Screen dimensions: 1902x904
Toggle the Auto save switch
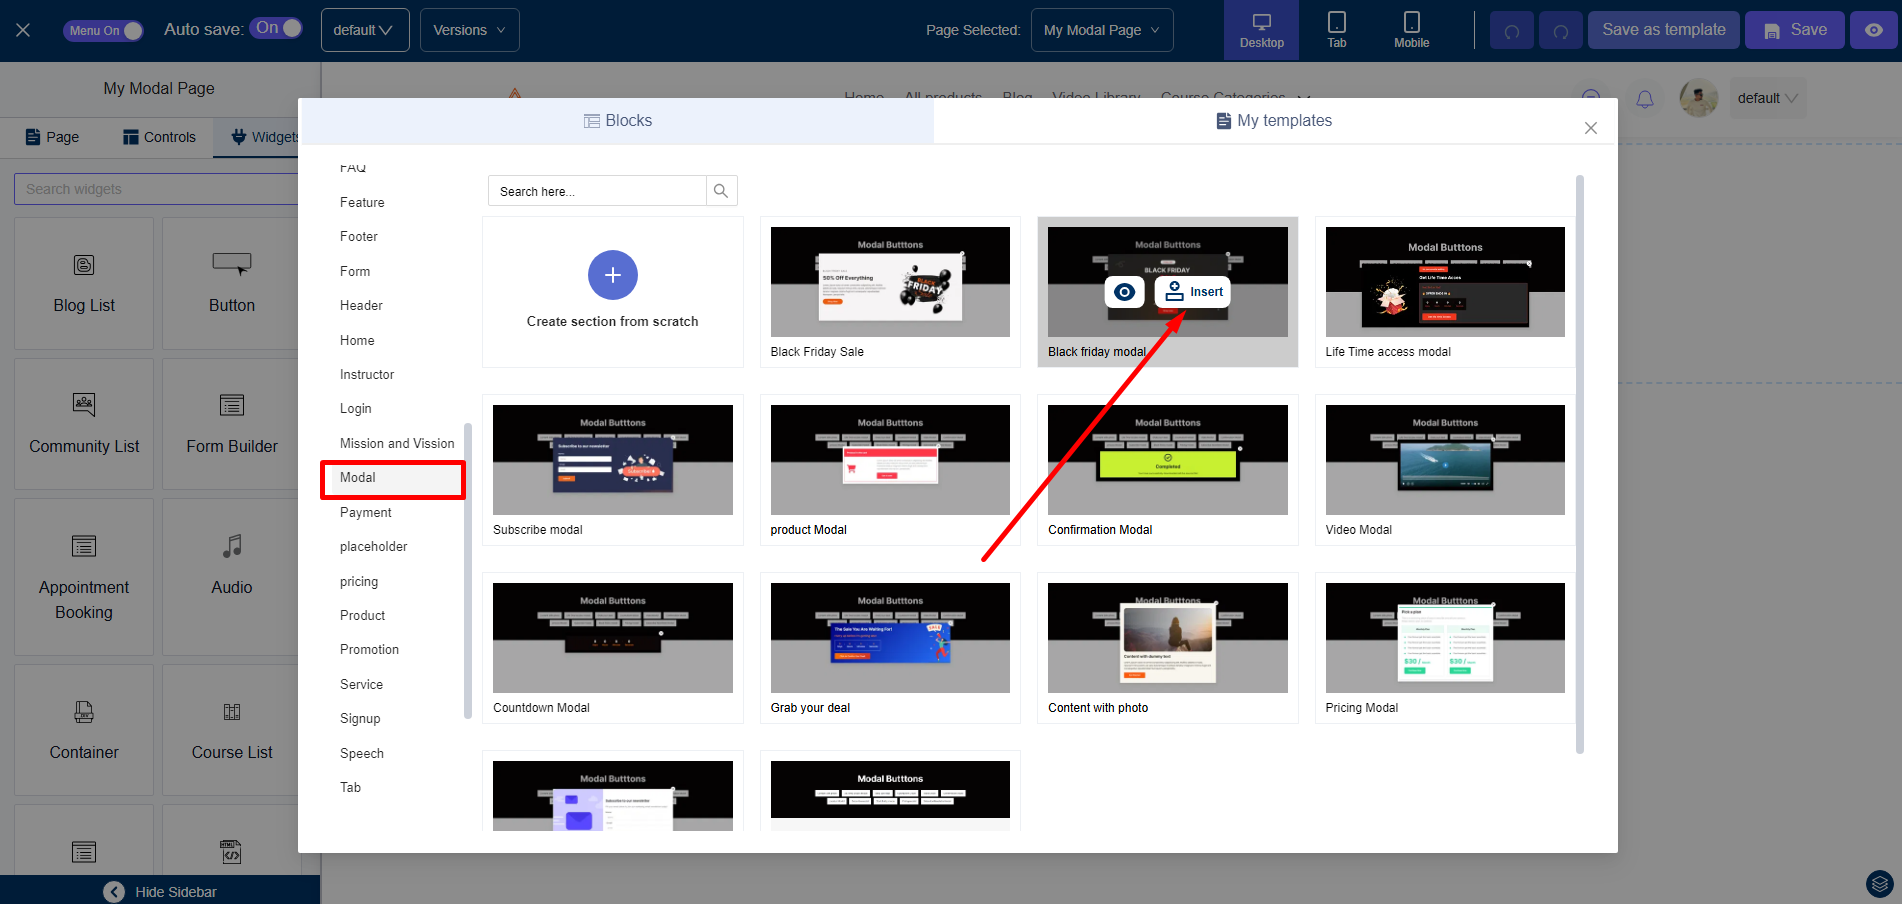point(277,28)
